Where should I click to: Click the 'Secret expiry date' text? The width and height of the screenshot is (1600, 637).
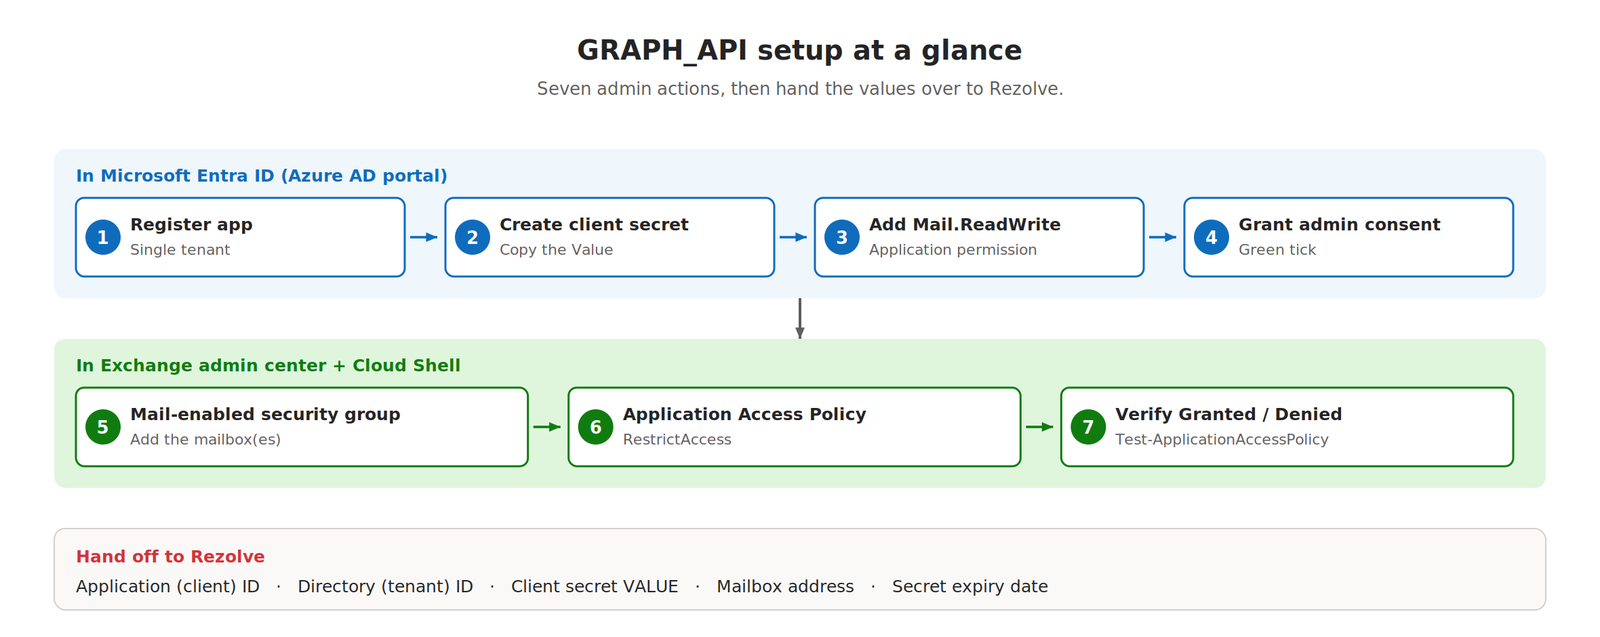[x=970, y=587]
